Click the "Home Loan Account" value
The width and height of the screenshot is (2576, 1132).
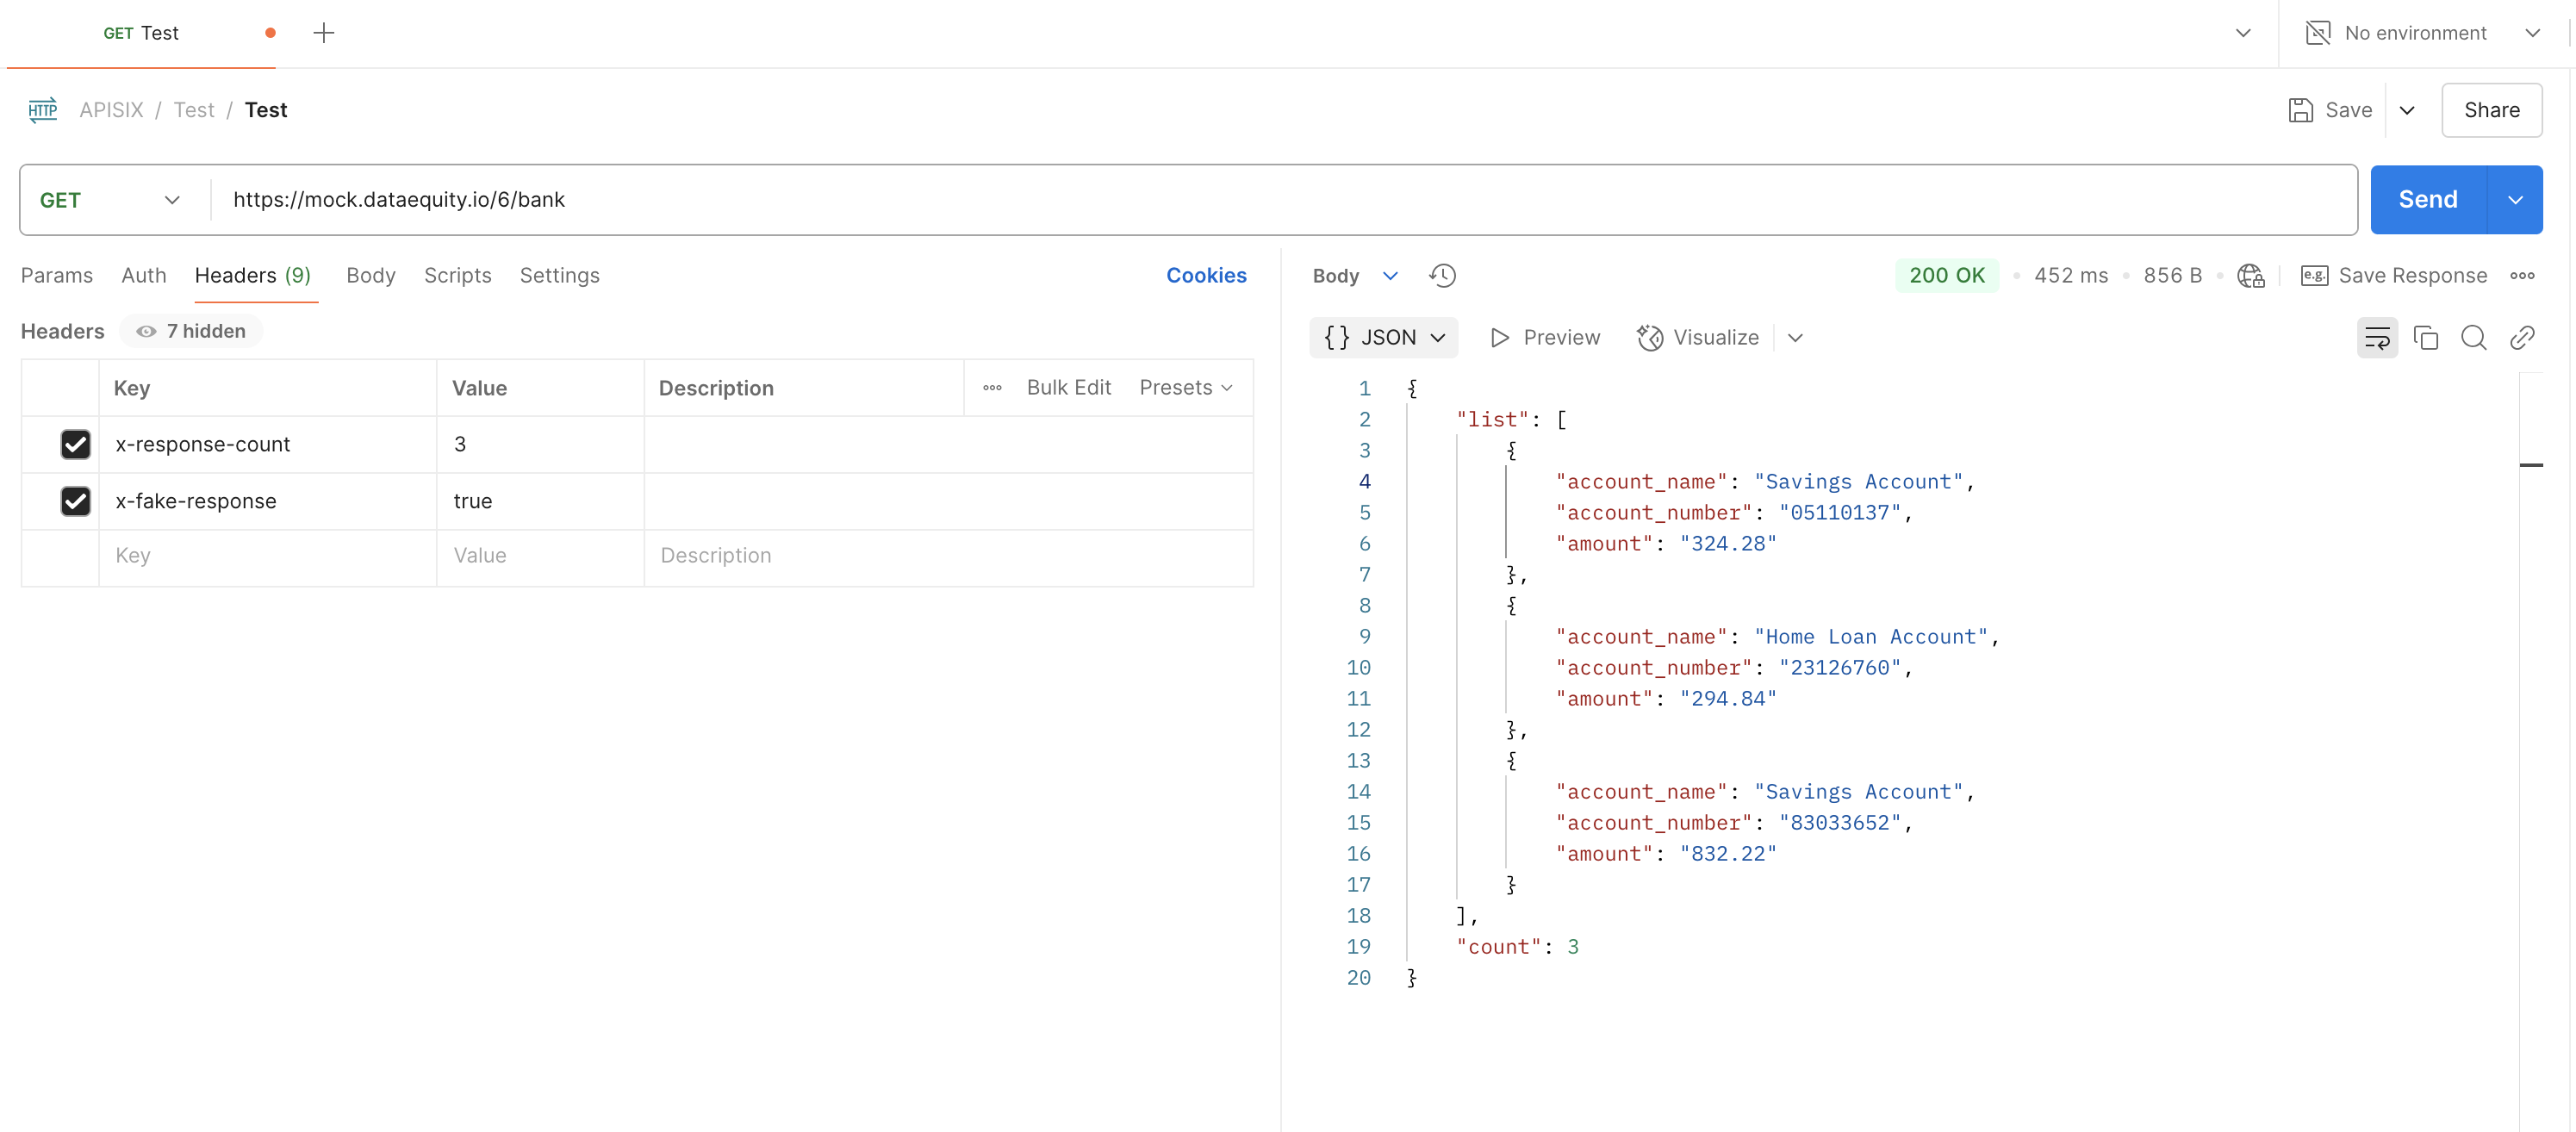(x=1871, y=637)
